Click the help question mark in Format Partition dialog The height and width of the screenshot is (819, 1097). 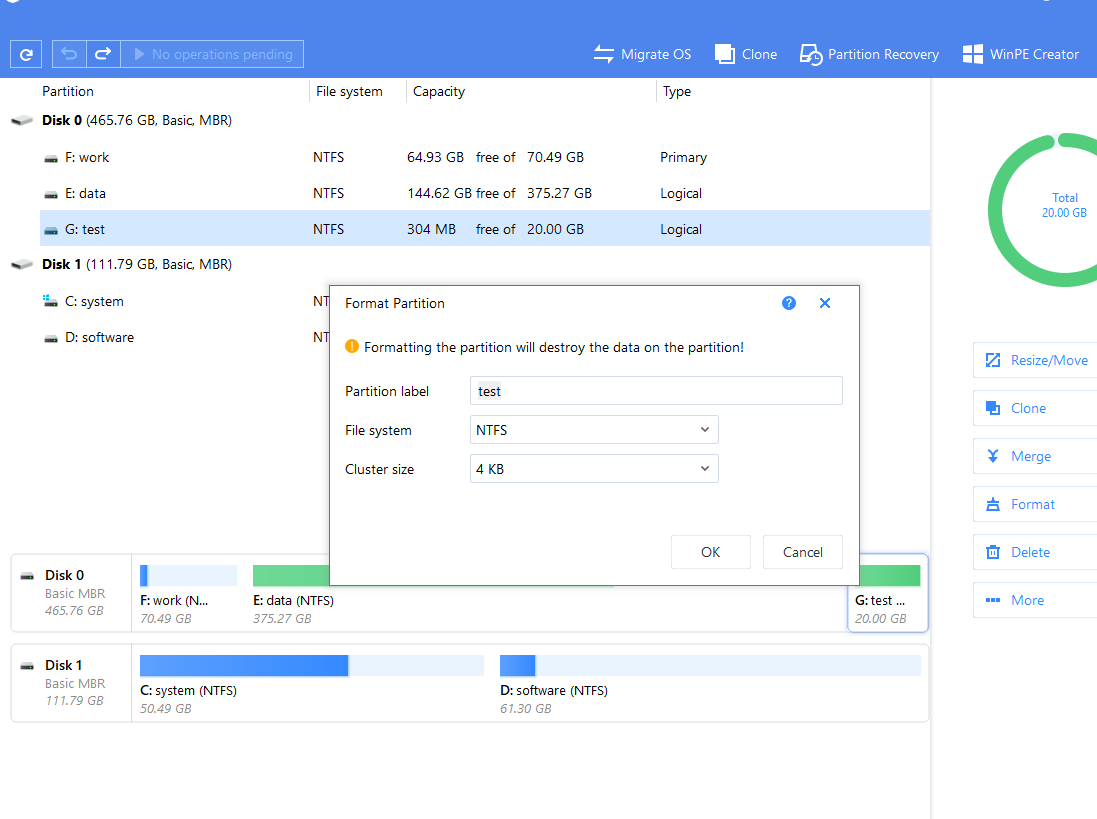(788, 303)
